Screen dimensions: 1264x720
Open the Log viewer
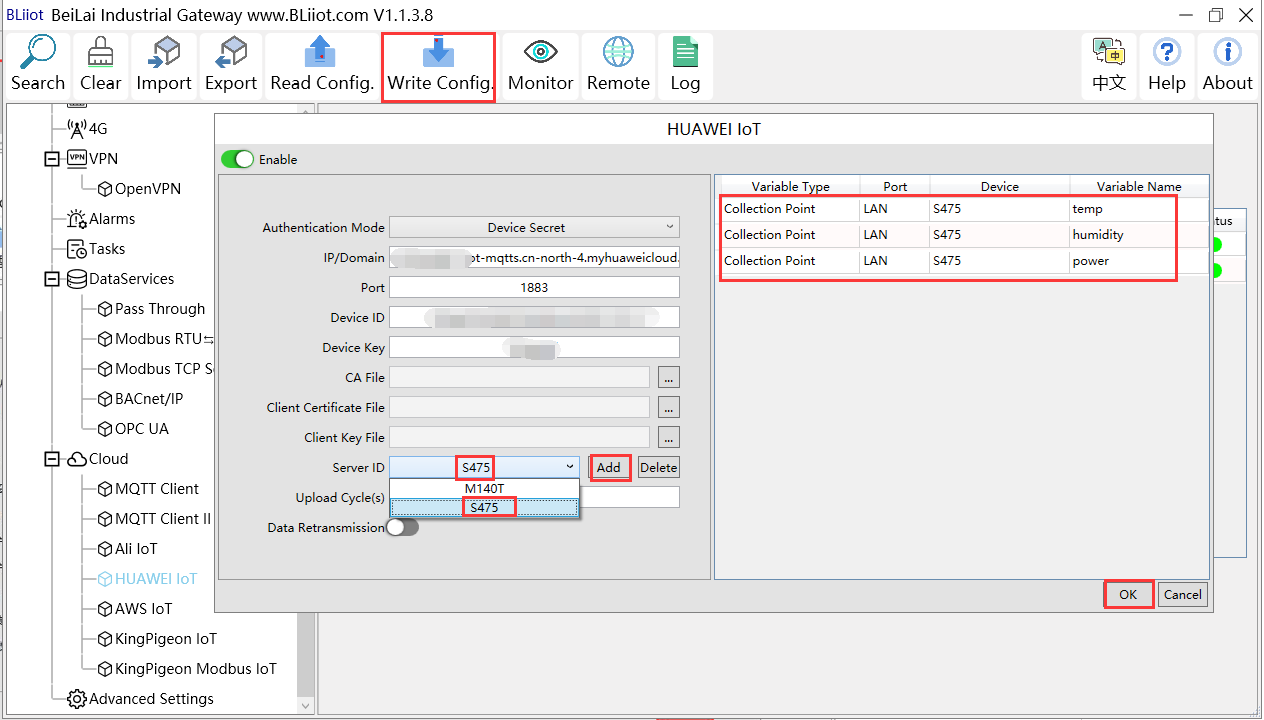[685, 66]
